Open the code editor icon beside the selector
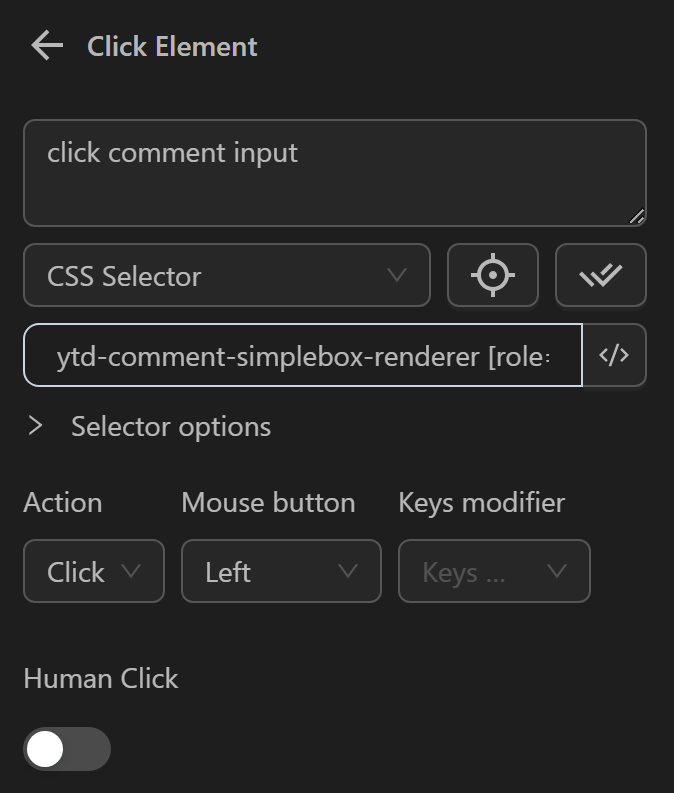 [x=614, y=355]
